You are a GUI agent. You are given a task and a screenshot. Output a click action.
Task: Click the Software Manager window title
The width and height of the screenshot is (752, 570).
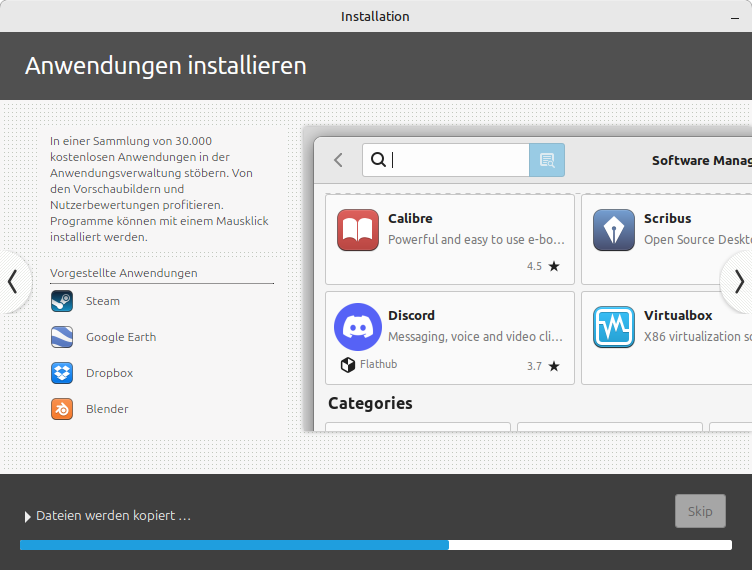[x=702, y=161]
